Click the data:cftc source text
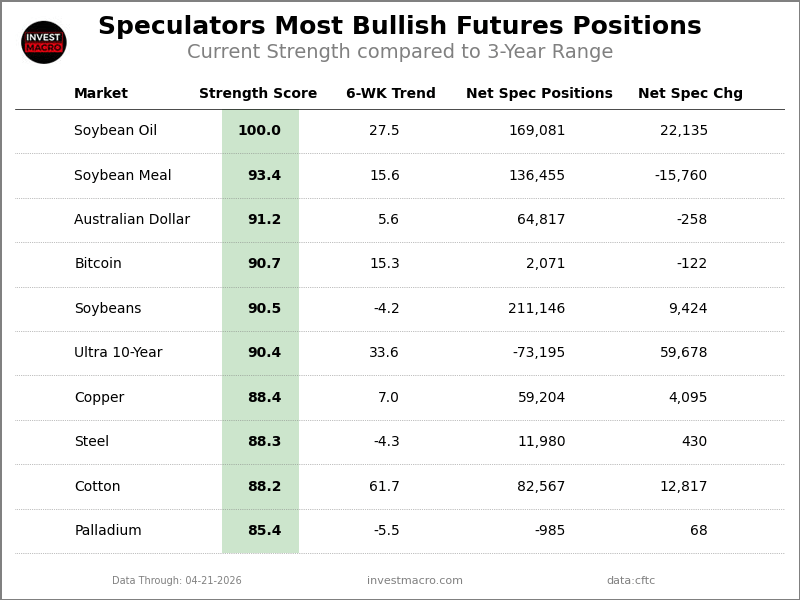Image resolution: width=800 pixels, height=600 pixels. (631, 581)
